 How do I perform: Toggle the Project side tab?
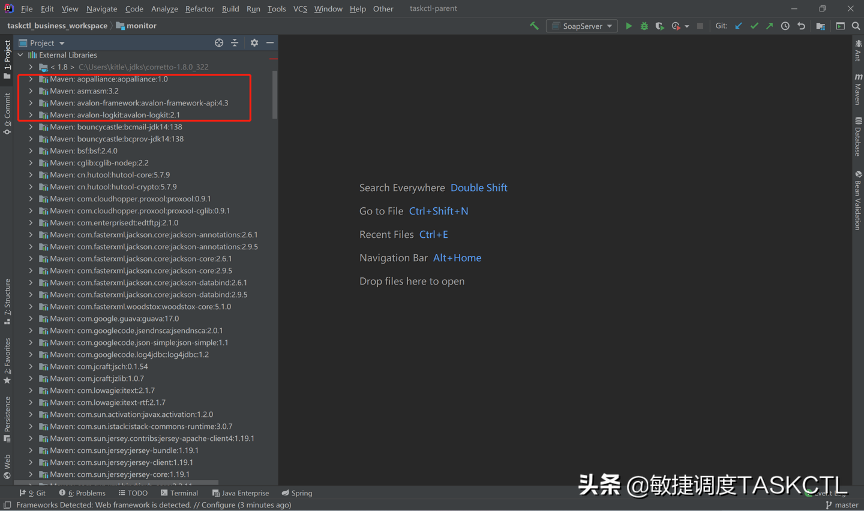tap(7, 60)
